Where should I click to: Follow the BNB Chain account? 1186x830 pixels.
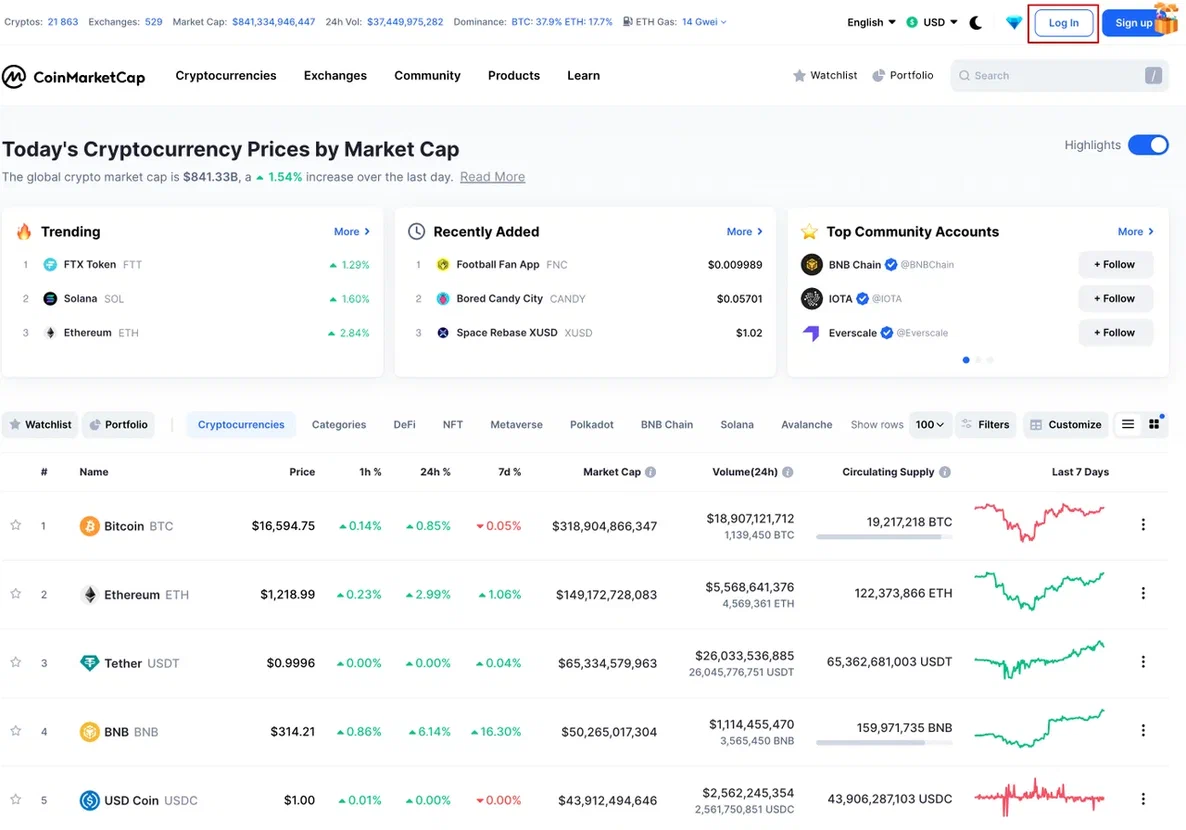point(1115,265)
